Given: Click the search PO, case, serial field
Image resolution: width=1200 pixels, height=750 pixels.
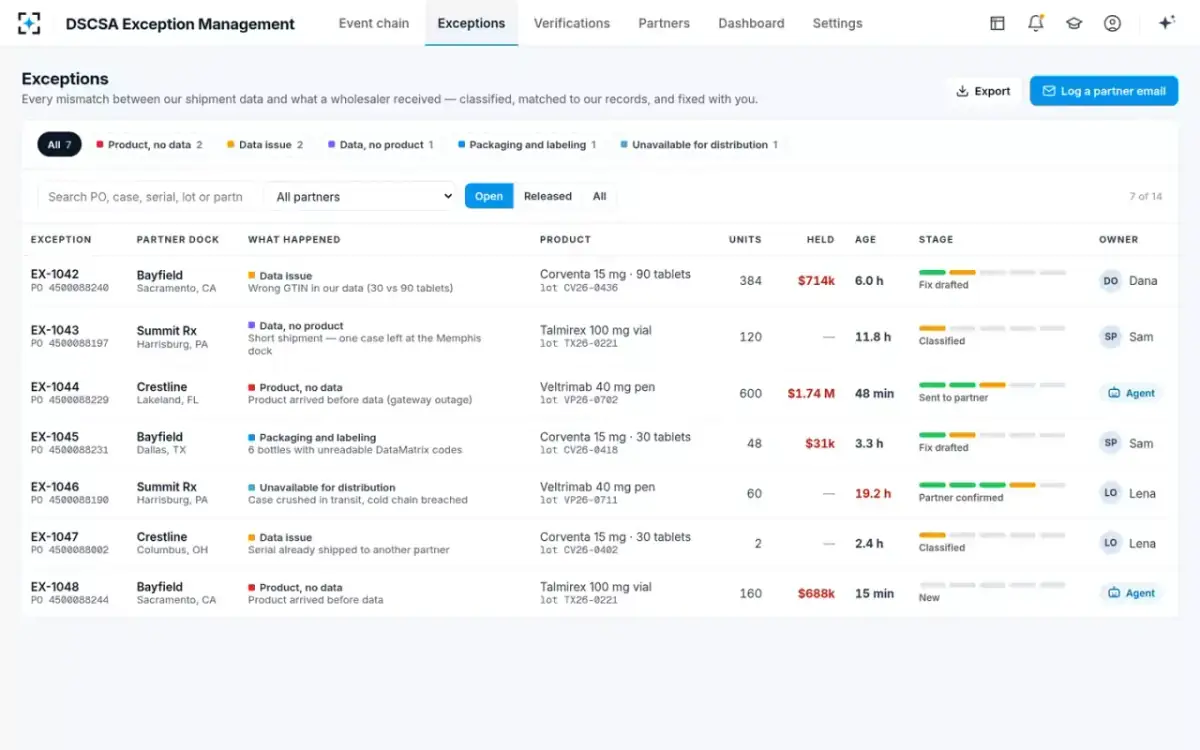Looking at the screenshot, I should point(148,196).
